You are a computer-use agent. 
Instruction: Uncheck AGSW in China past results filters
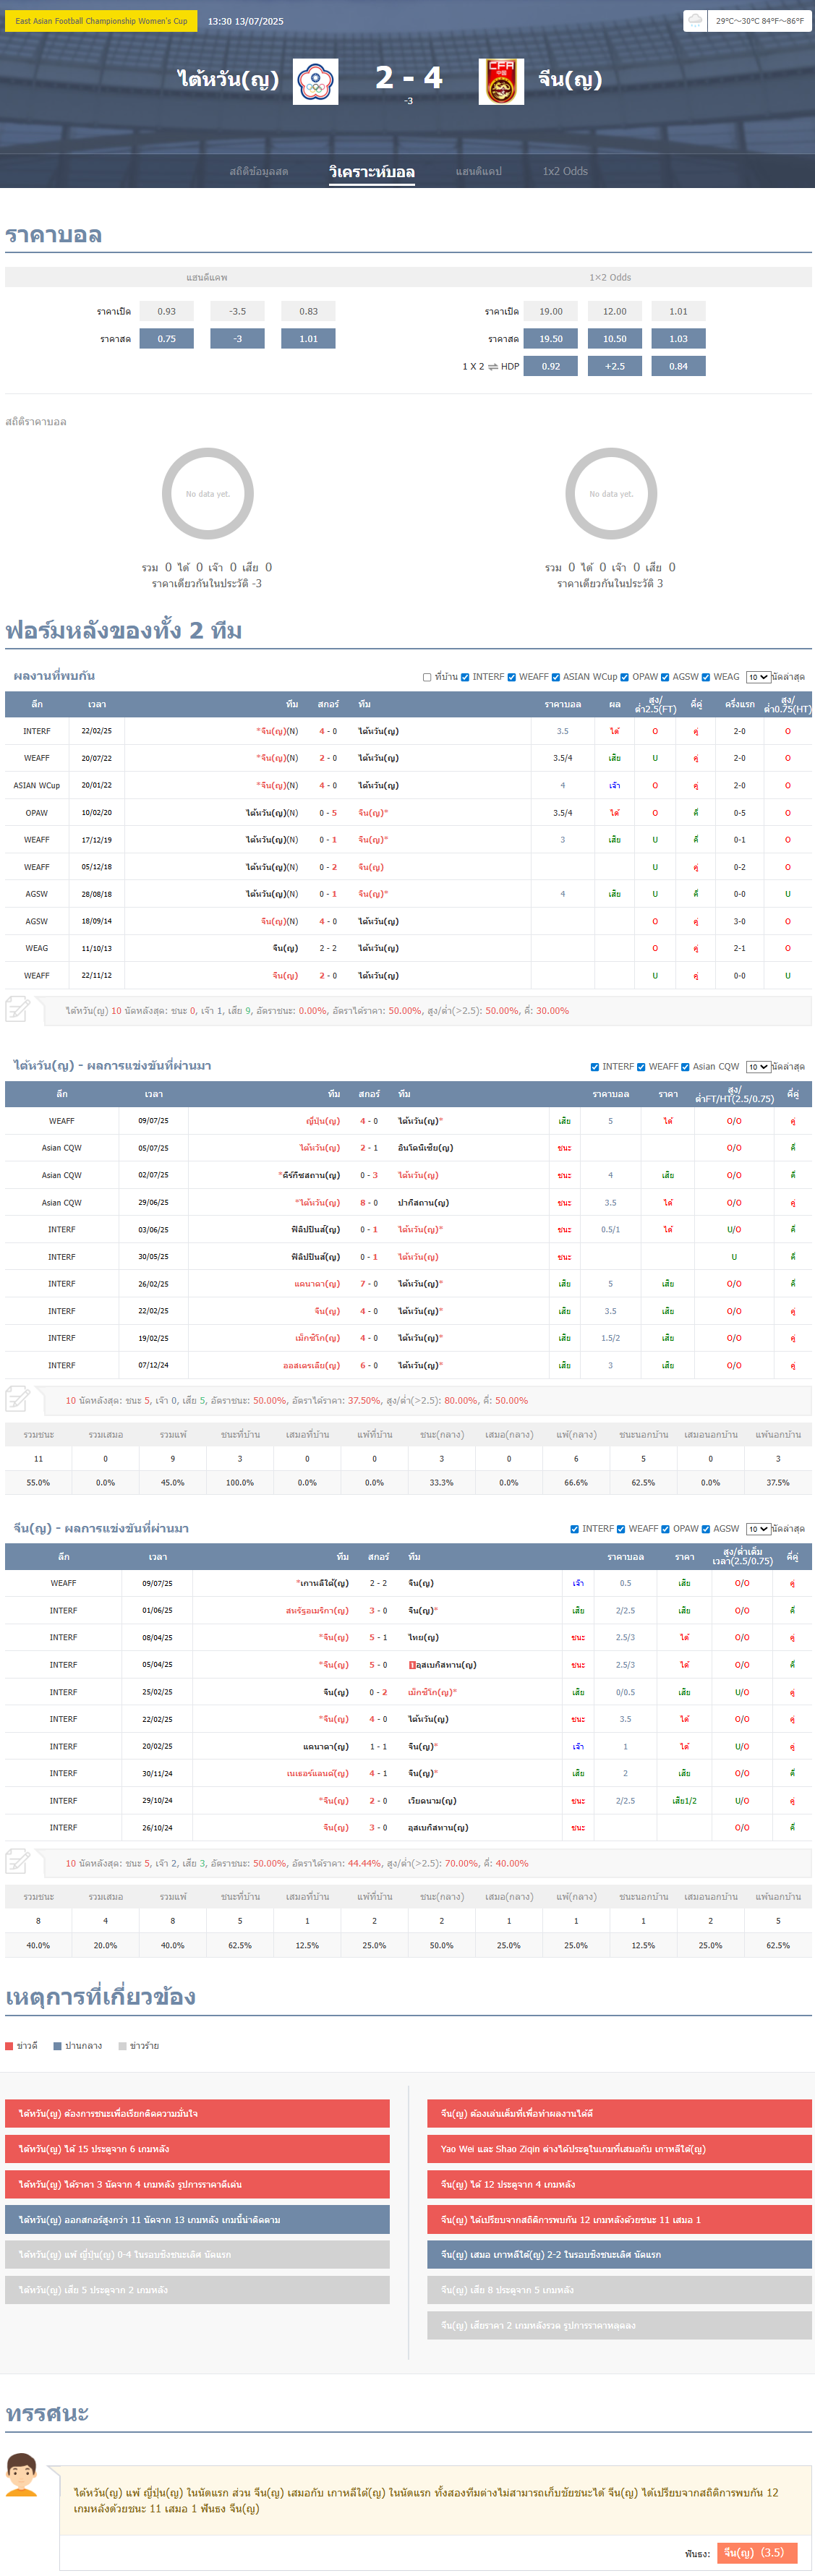tap(706, 1529)
